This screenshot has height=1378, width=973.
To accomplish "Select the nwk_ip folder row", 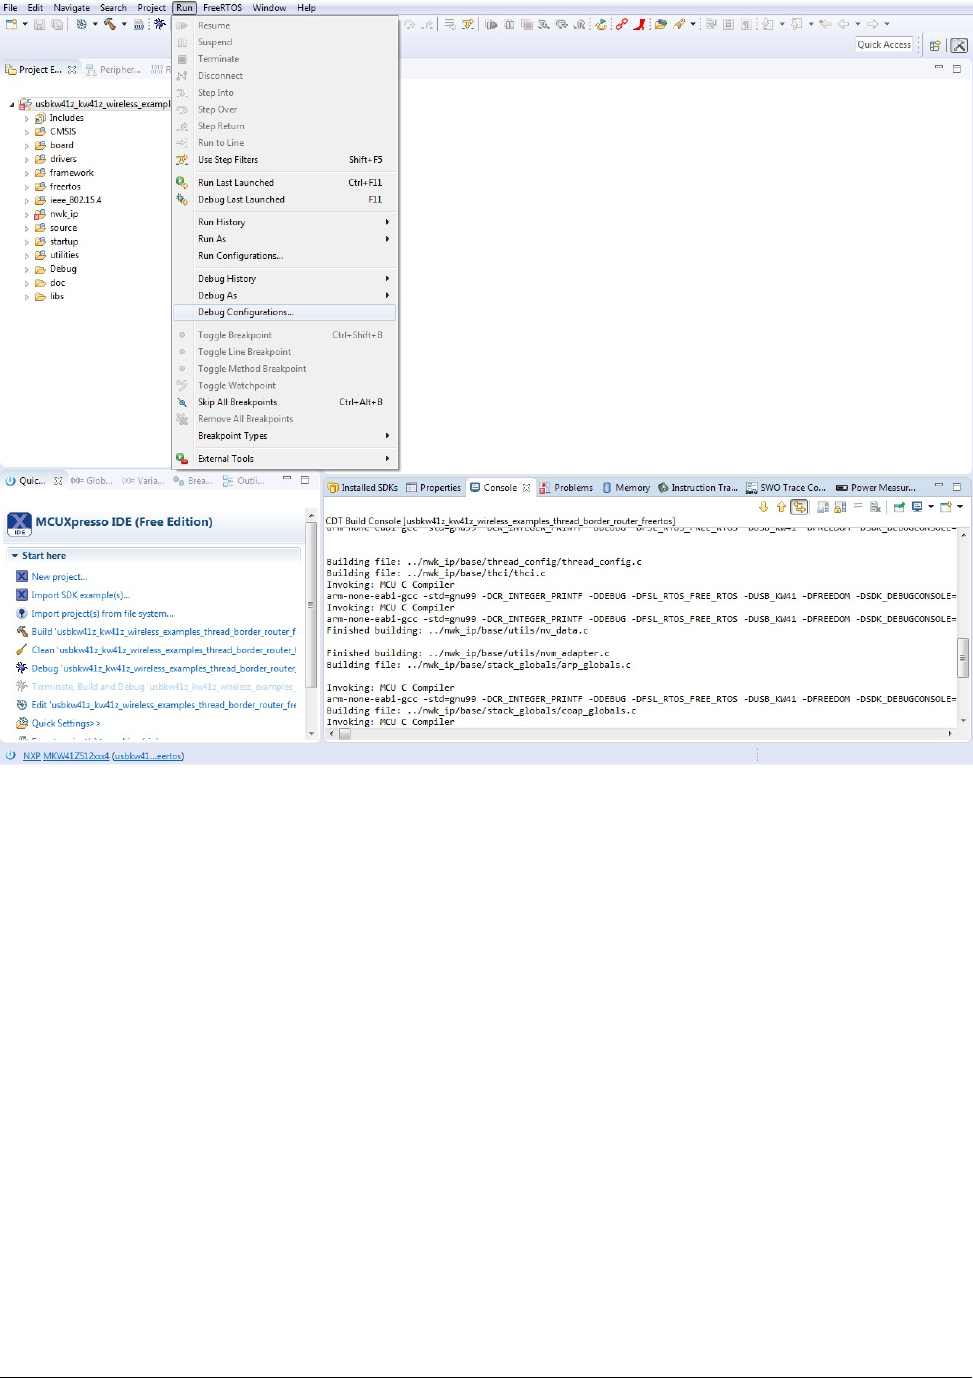I will [x=64, y=214].
